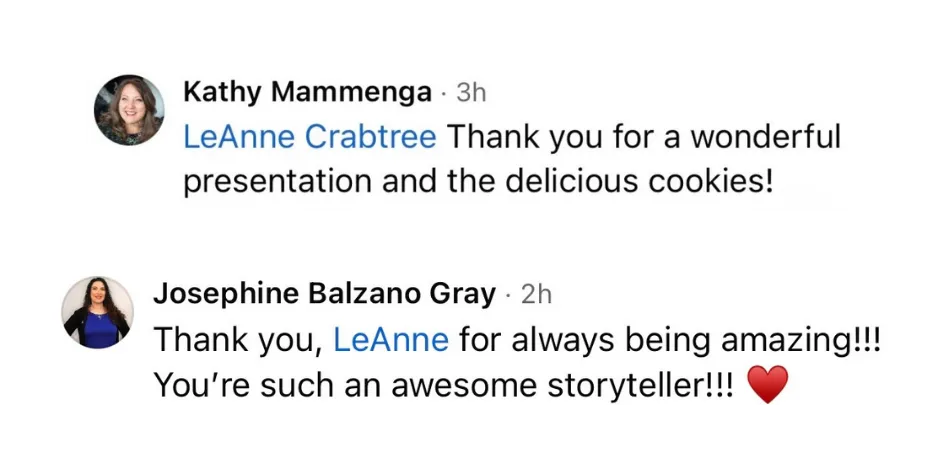Screen dimensions: 940x450
Task: Open Kathy Mammenga's profile photo
Action: 129,110
